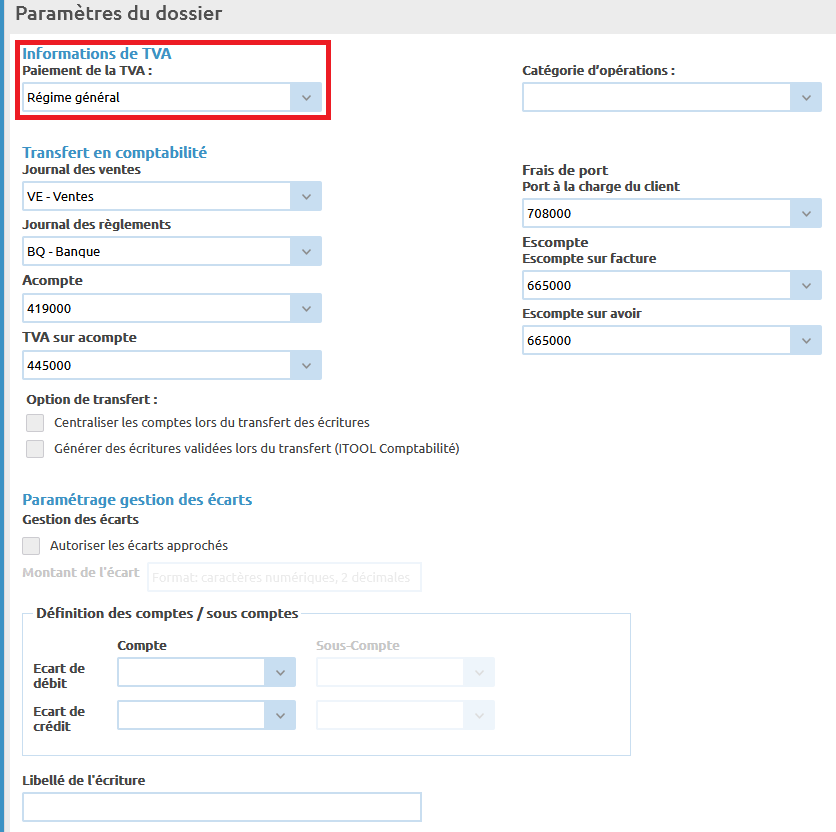The height and width of the screenshot is (832, 836).
Task: Click the Ecart de crédit Sous-Compte dropdown
Action: (405, 714)
